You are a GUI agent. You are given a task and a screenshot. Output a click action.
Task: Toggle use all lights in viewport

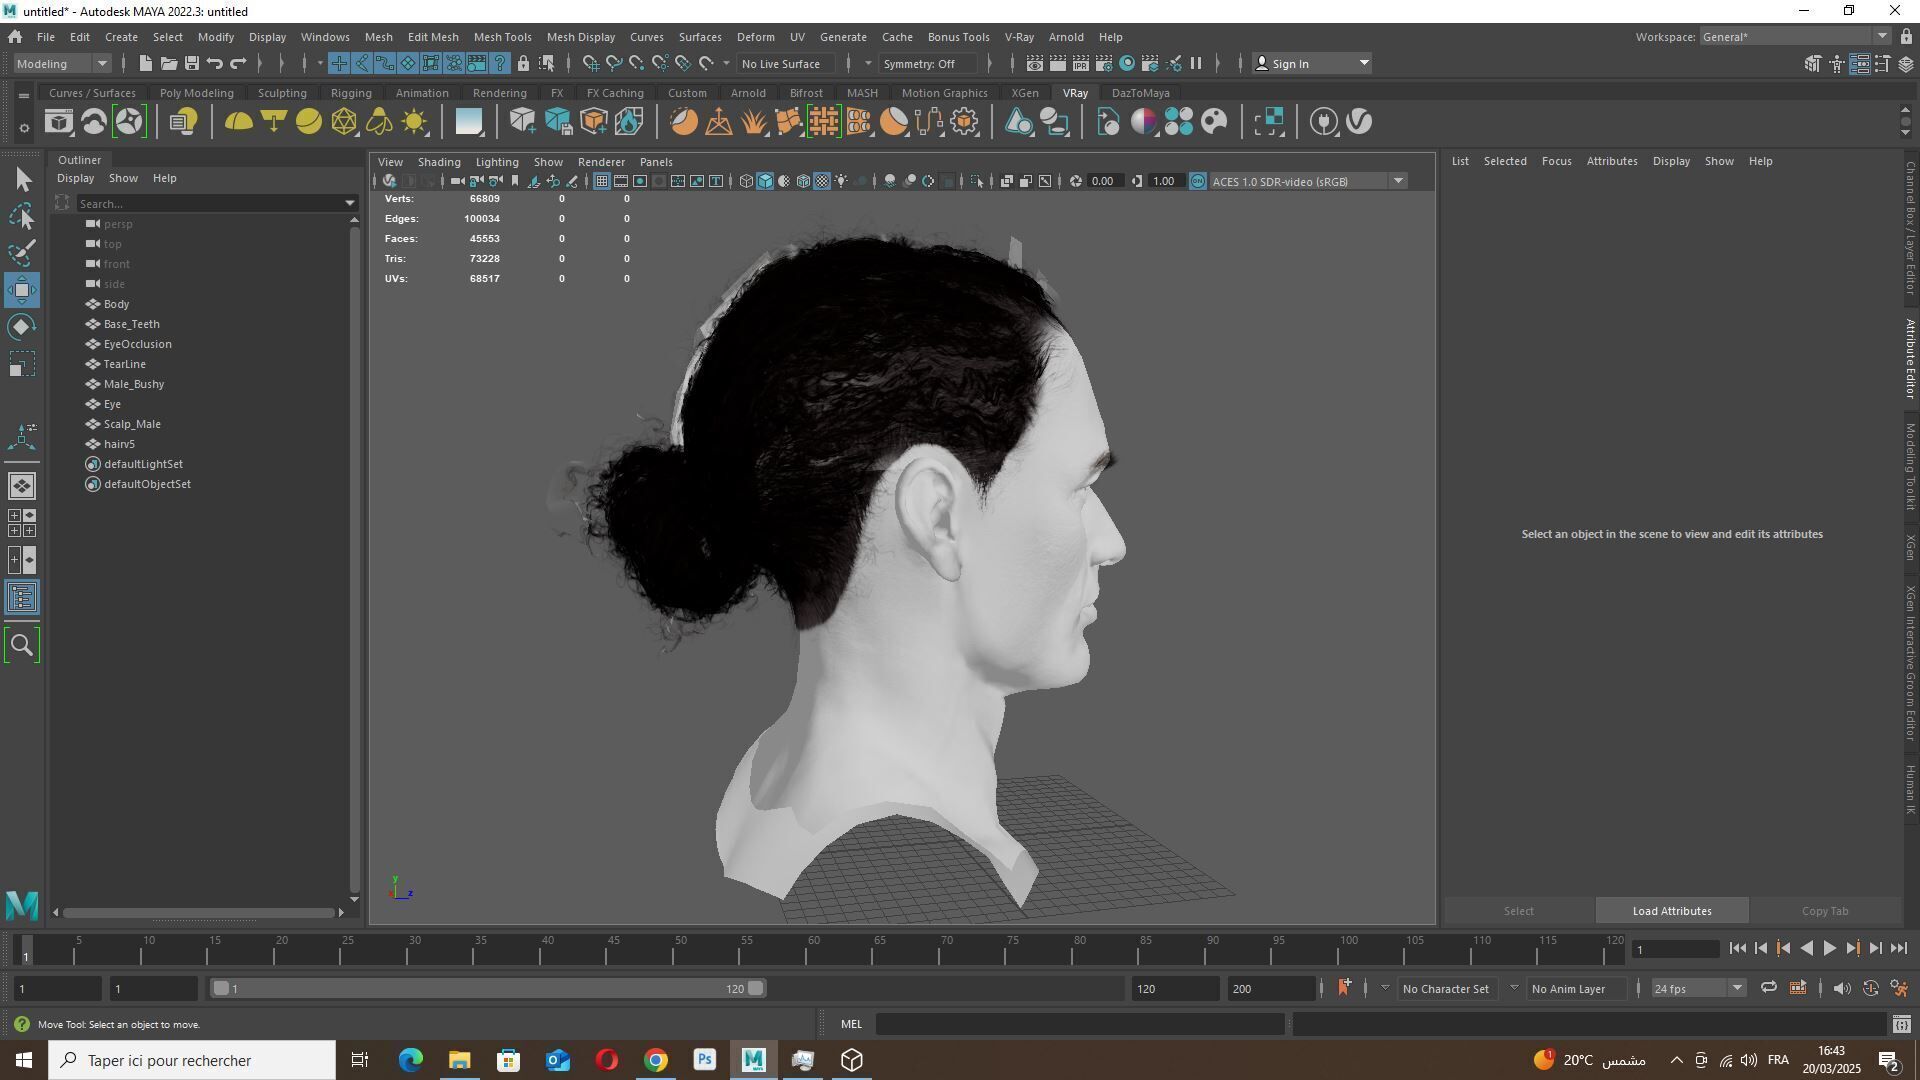[841, 181]
